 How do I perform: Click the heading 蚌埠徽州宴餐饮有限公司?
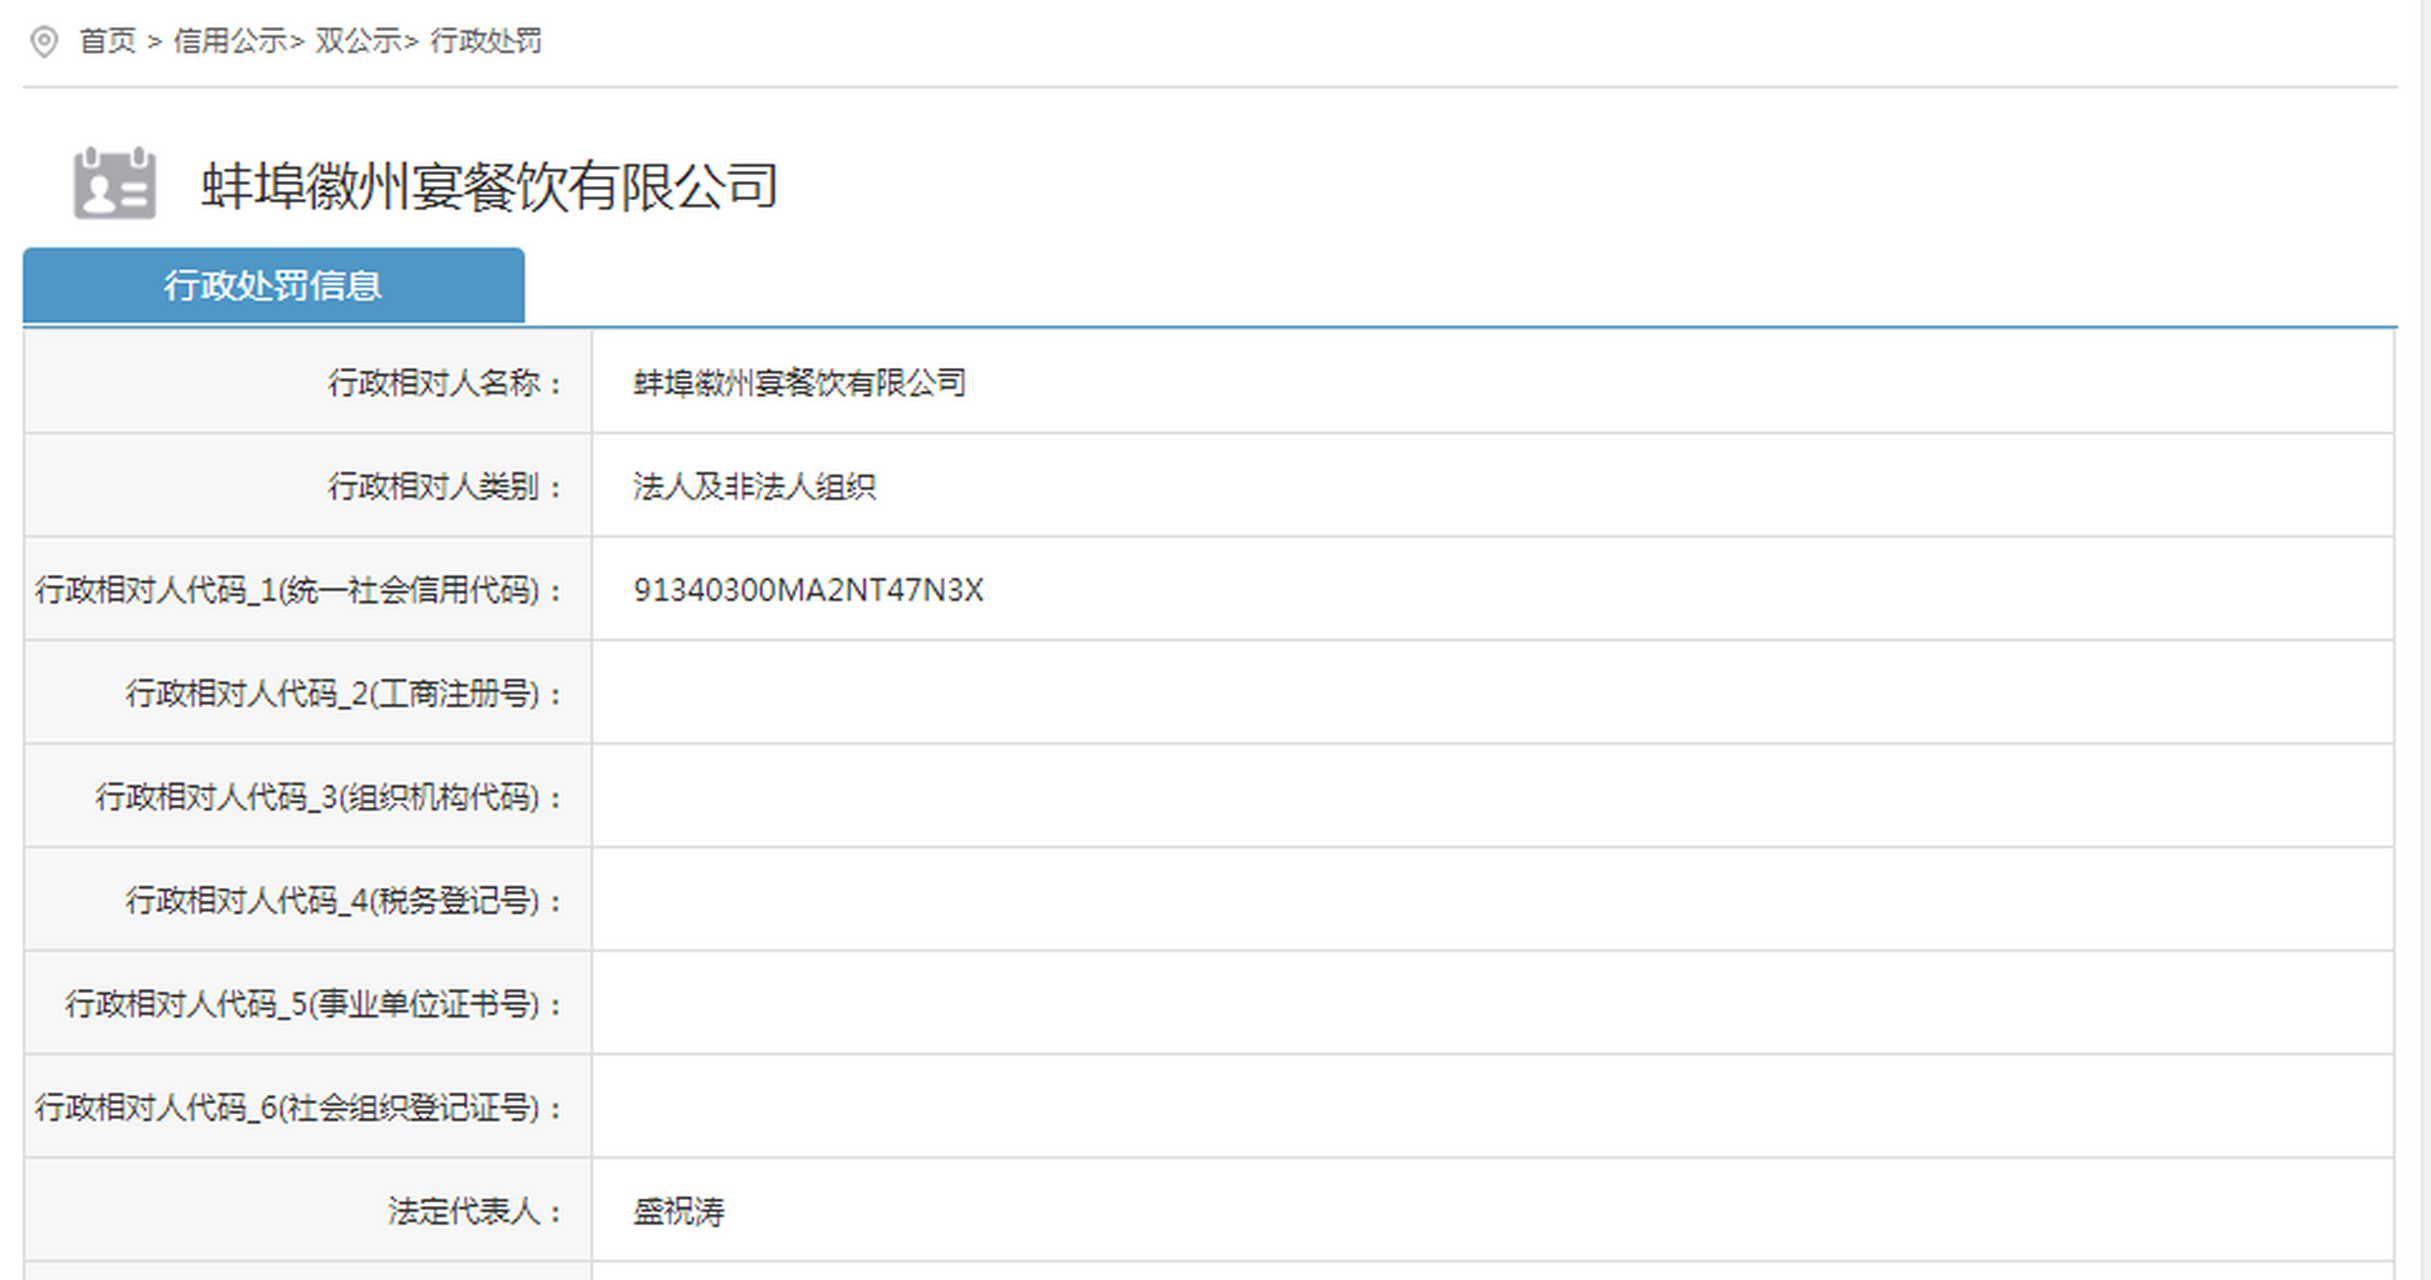coord(490,186)
